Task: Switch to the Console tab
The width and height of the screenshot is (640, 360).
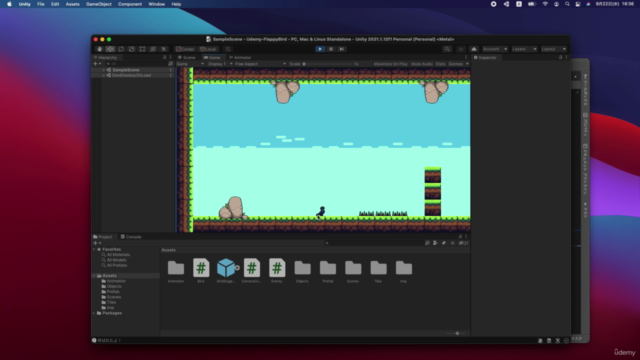Action: [x=131, y=237]
